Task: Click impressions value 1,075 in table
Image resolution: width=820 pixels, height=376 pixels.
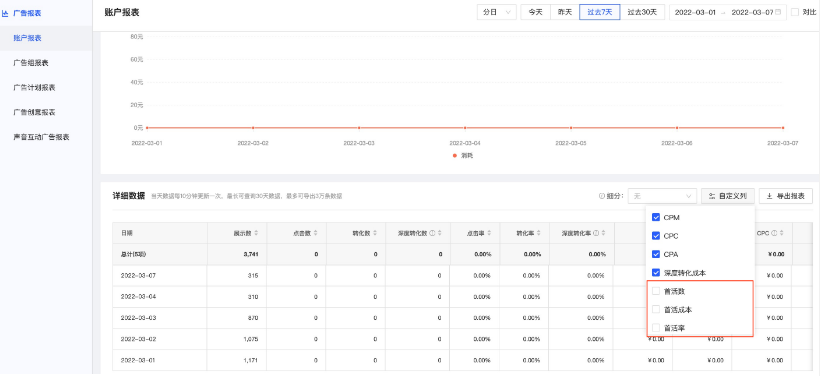Action: tap(252, 339)
